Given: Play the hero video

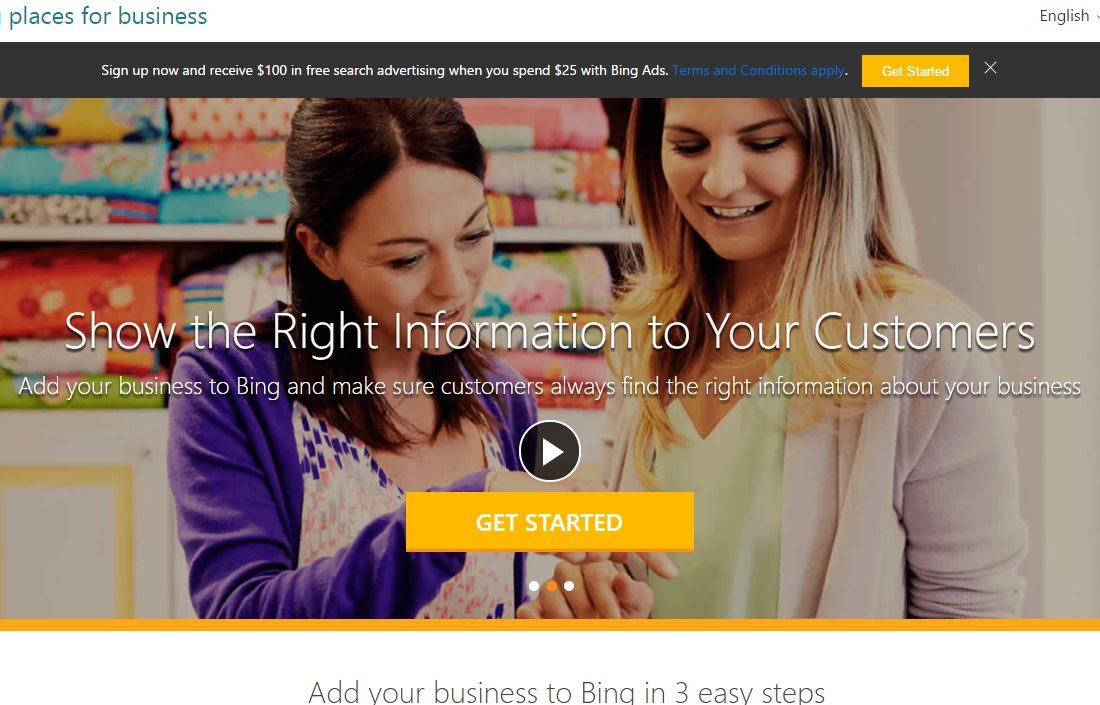Looking at the screenshot, I should coord(549,451).
